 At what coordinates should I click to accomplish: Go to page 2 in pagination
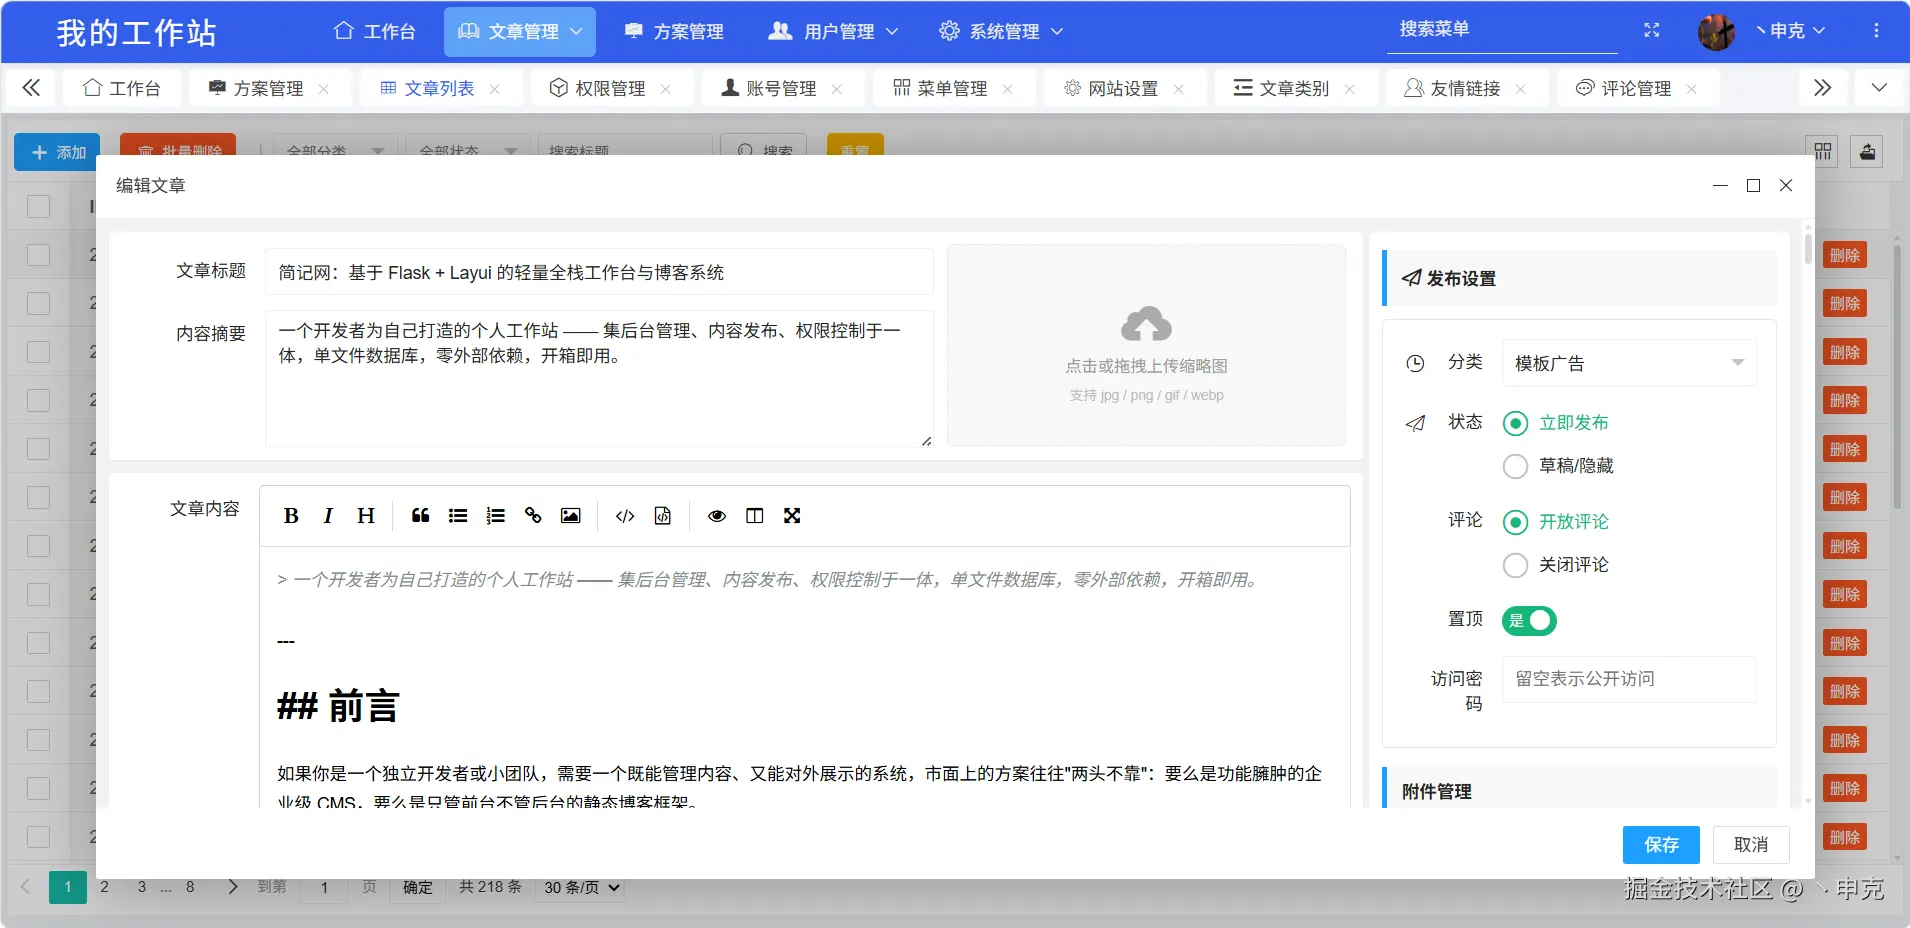(104, 887)
